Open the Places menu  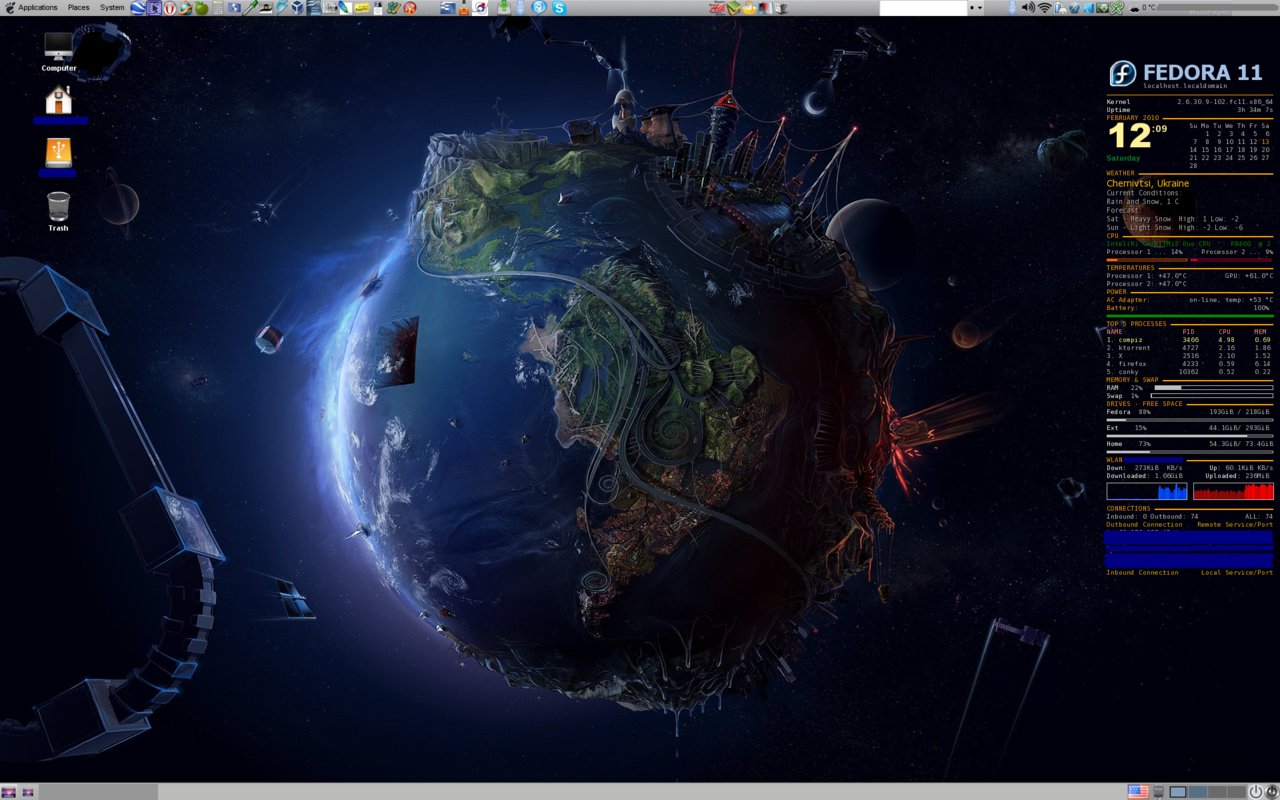pos(78,8)
